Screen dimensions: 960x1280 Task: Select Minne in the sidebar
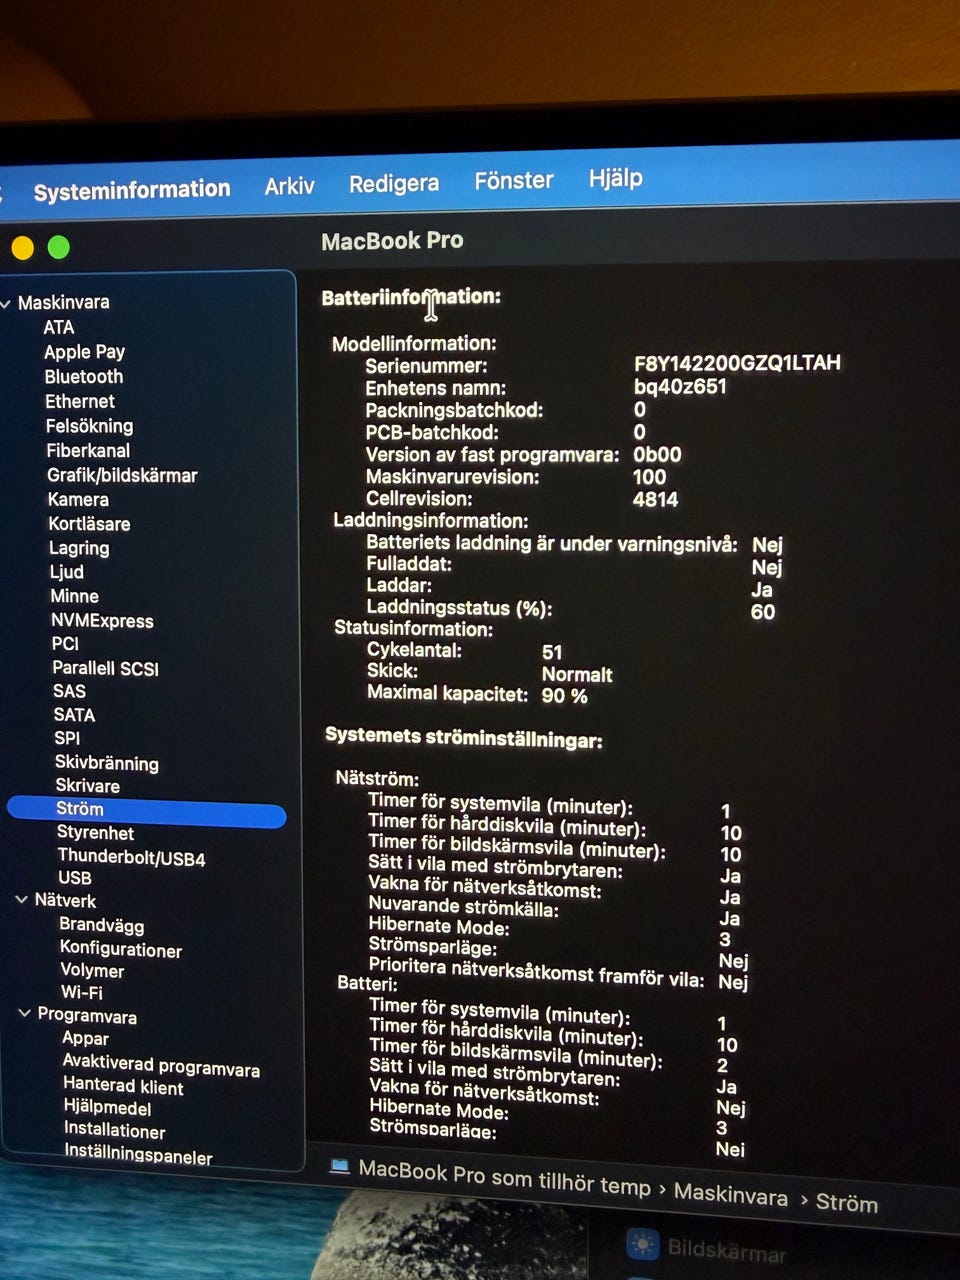tap(75, 596)
